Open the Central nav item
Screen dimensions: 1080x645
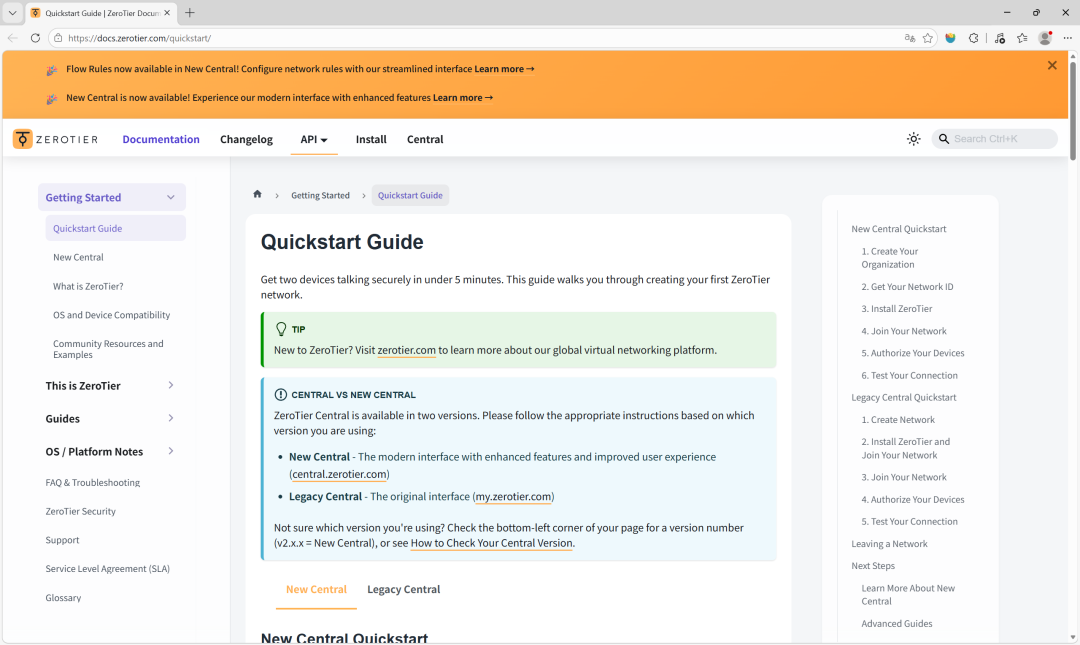click(425, 139)
